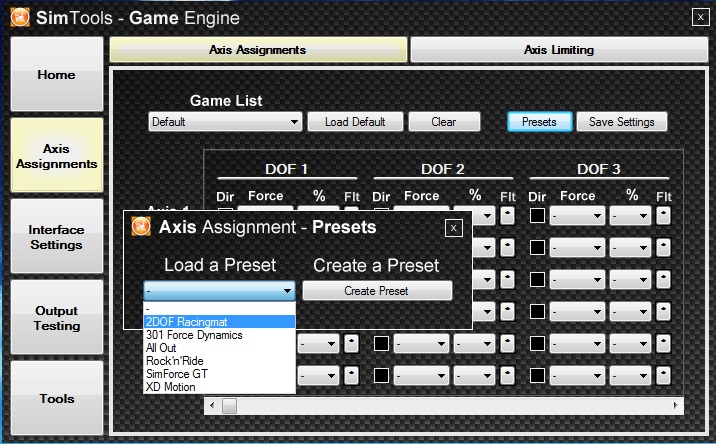This screenshot has width=716, height=444.
Task: Click DOF 2 Flt stepper in the bottom axis row
Action: 507,375
